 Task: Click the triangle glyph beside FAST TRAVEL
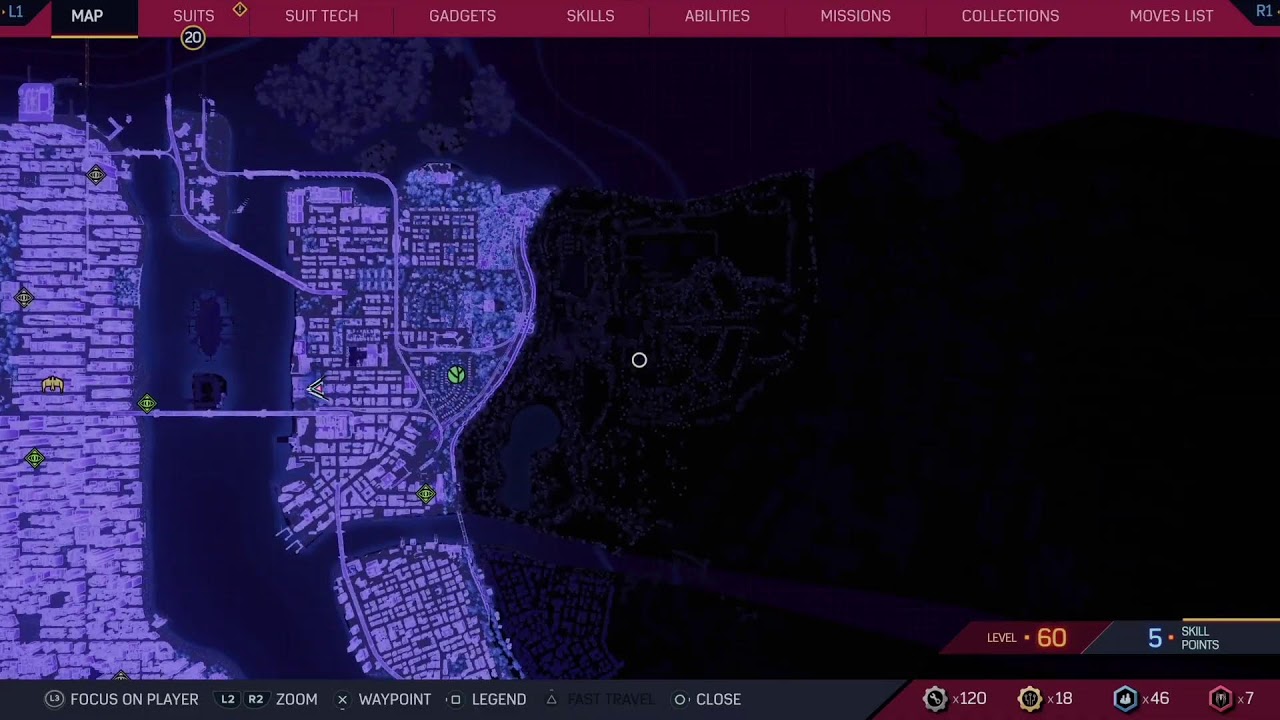[551, 699]
